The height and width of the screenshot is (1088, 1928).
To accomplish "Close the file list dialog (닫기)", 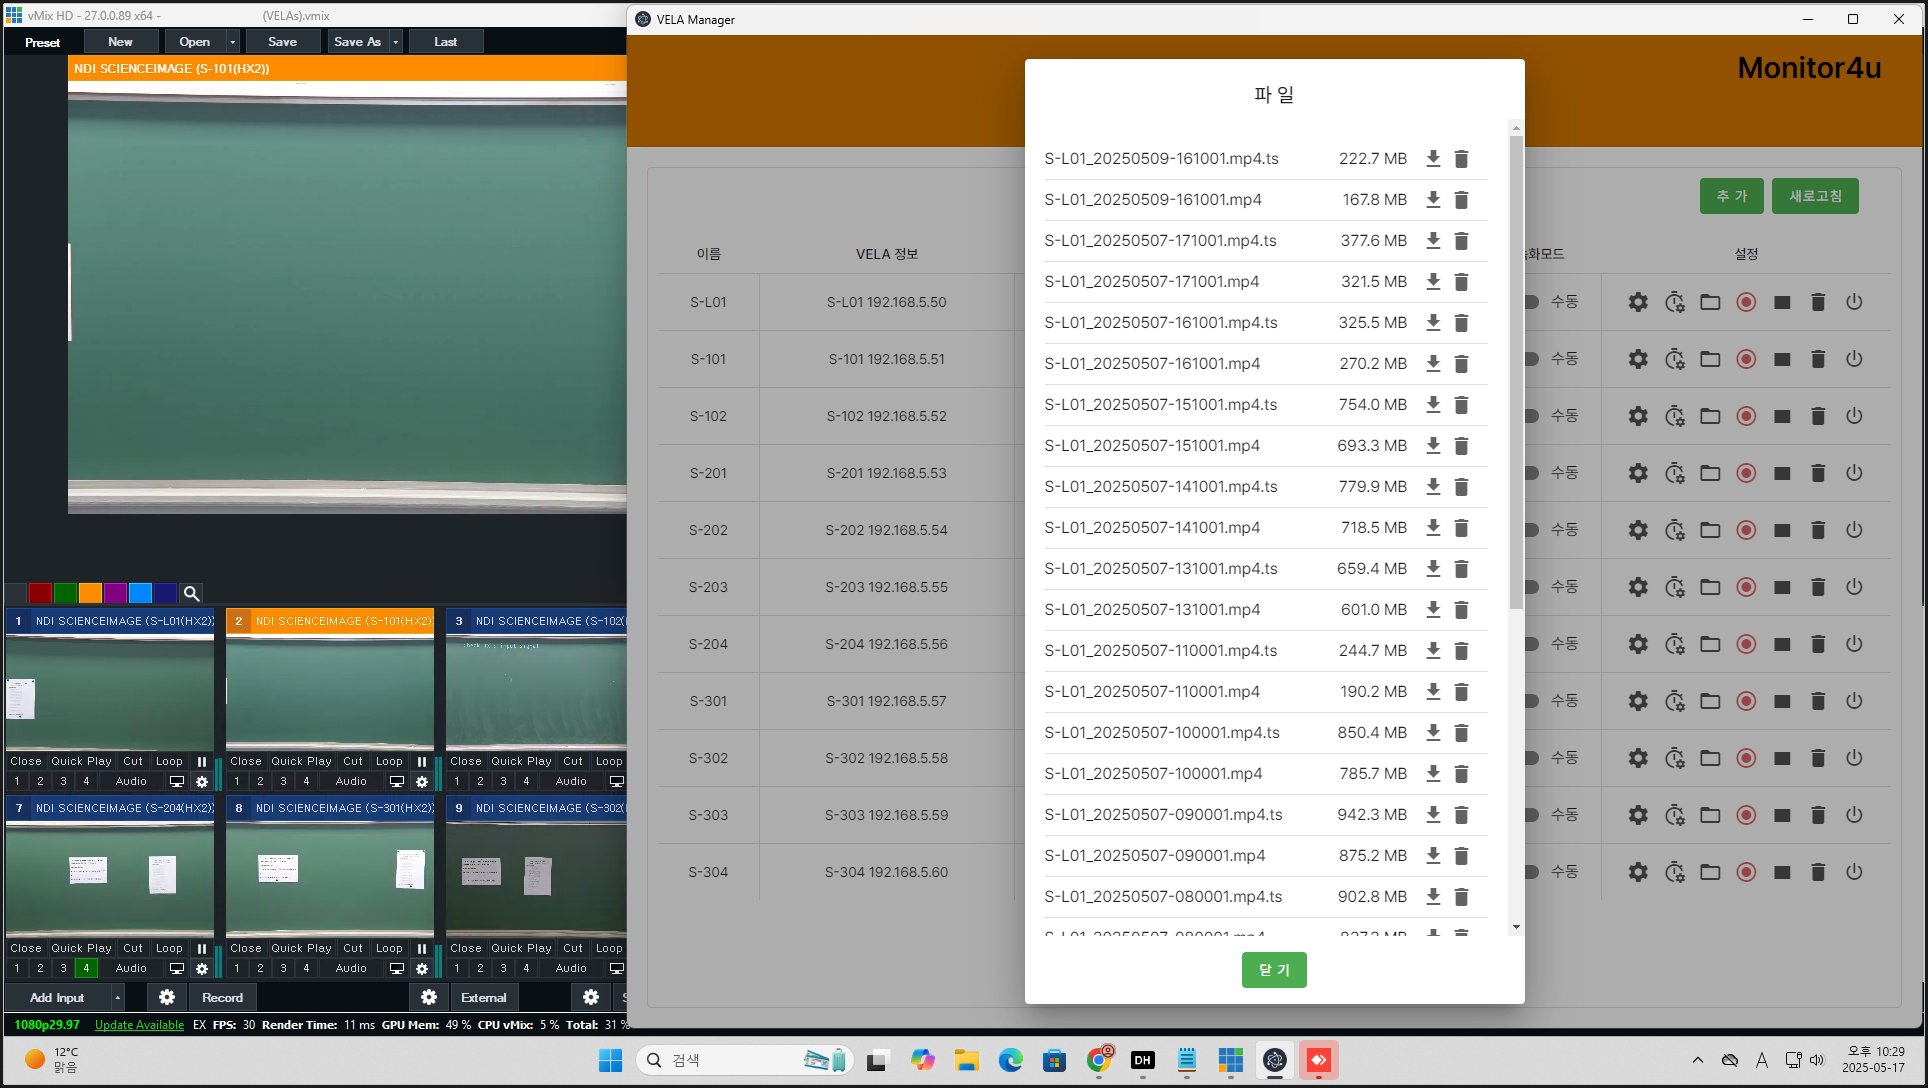I will point(1274,970).
